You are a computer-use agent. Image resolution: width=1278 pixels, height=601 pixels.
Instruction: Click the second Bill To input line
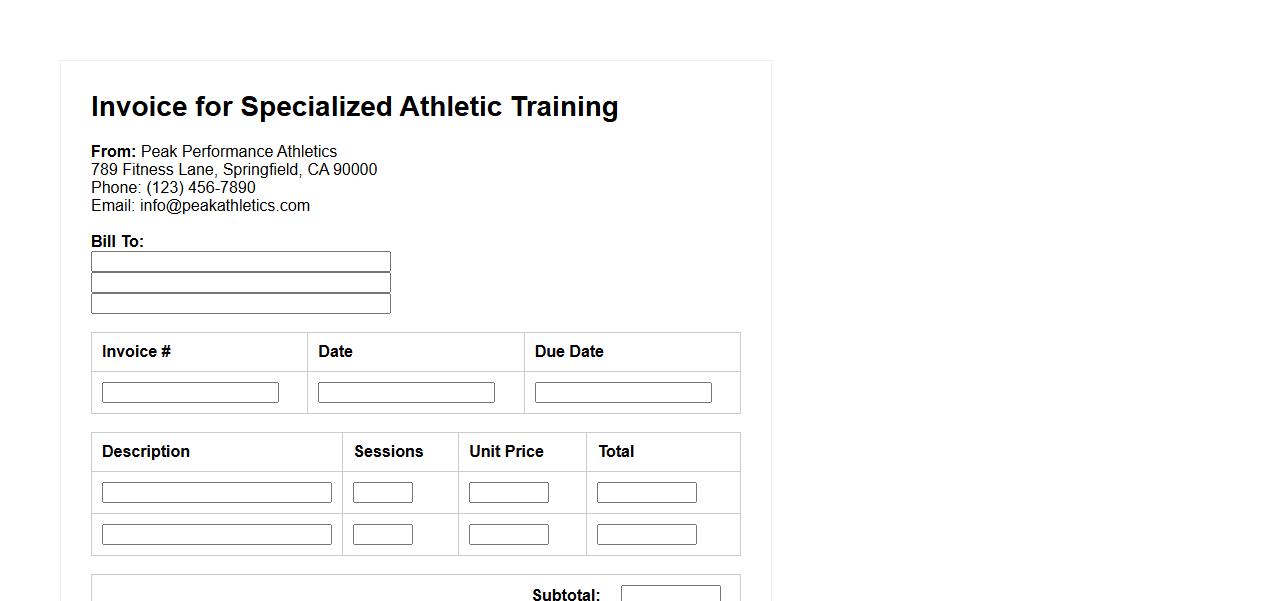pyautogui.click(x=240, y=283)
